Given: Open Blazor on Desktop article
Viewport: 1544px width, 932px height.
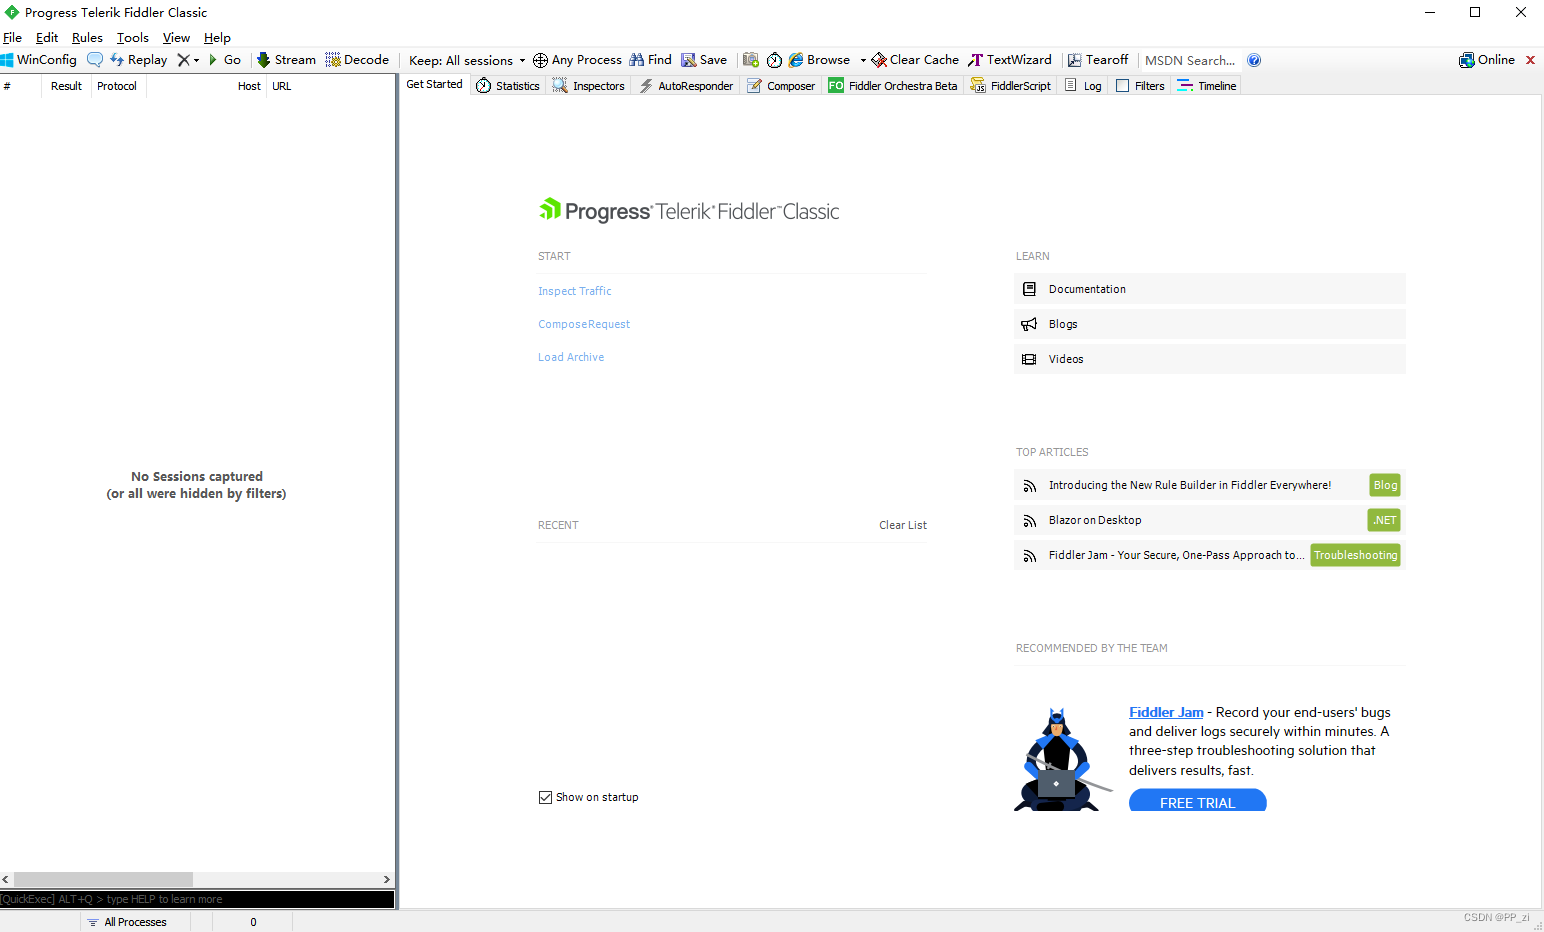Looking at the screenshot, I should click(x=1095, y=520).
